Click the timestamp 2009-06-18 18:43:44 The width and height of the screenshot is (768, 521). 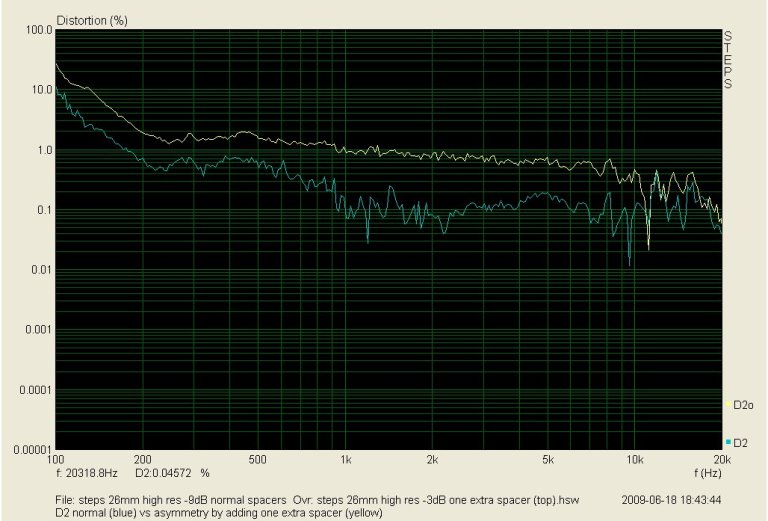671,500
